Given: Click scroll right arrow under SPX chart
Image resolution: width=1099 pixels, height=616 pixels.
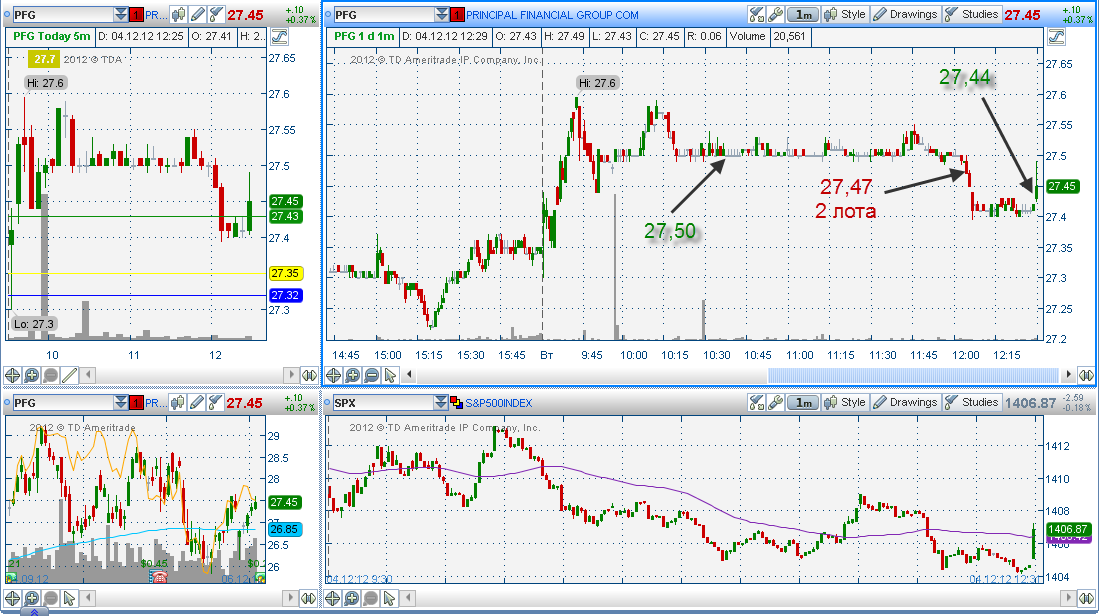Looking at the screenshot, I should point(1068,598).
